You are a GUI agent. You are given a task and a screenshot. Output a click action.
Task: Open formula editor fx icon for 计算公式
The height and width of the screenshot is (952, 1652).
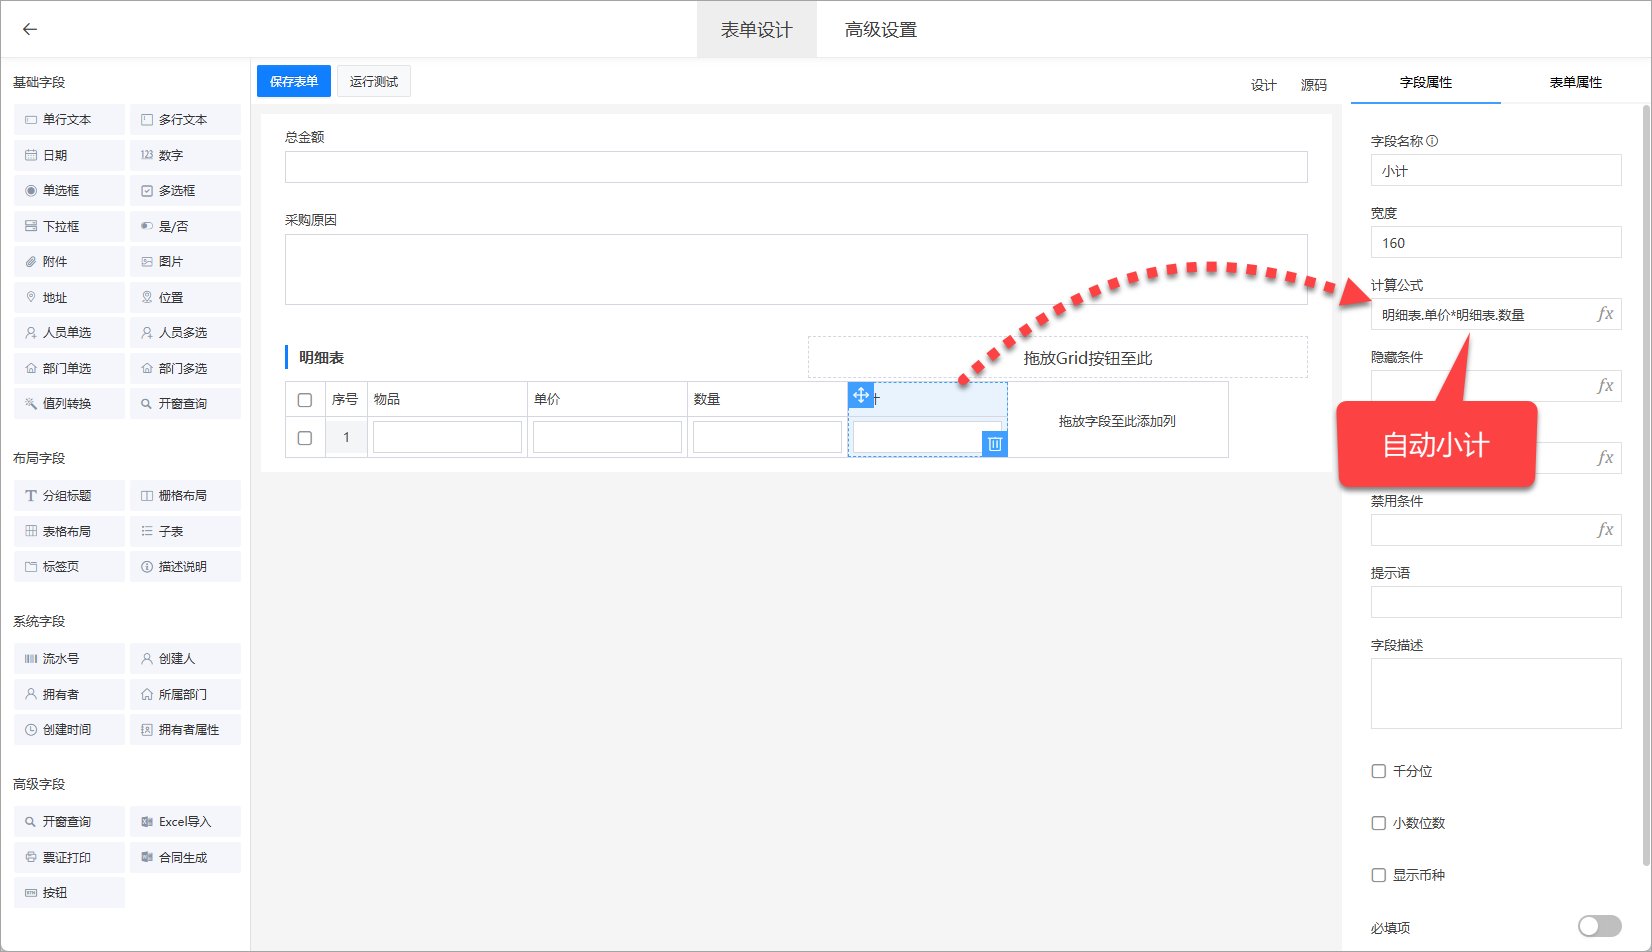(1605, 314)
